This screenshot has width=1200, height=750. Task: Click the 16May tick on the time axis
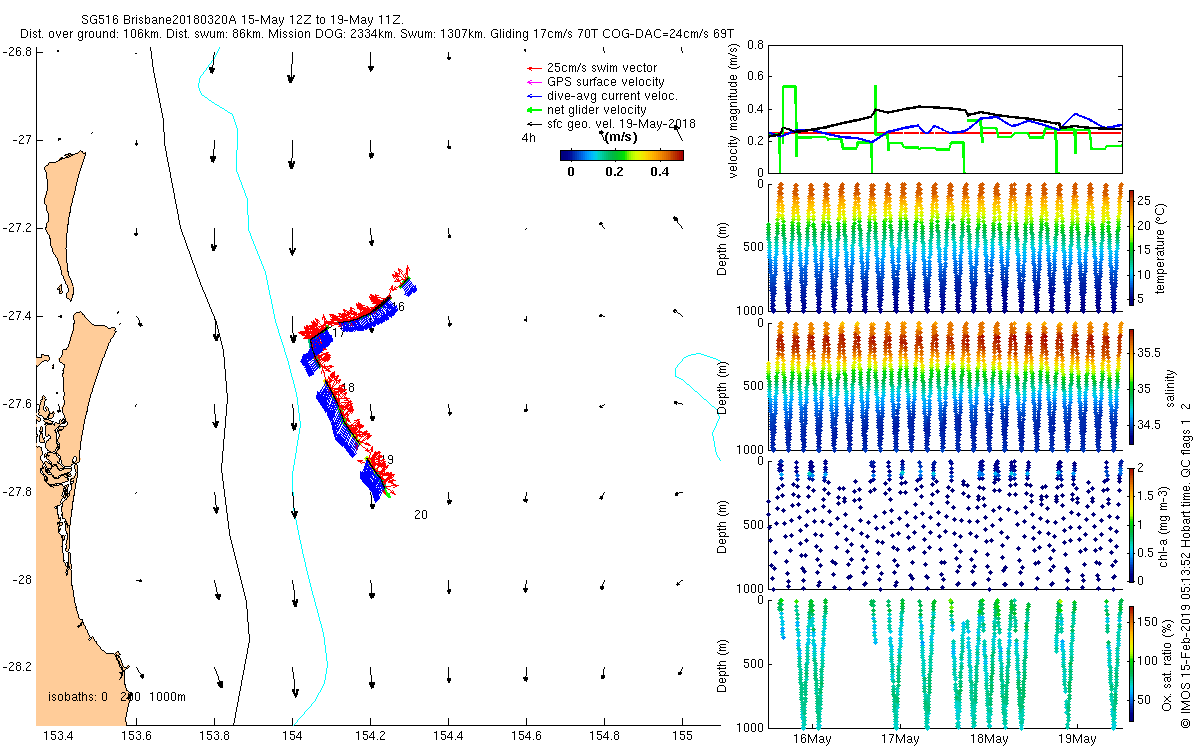click(812, 739)
